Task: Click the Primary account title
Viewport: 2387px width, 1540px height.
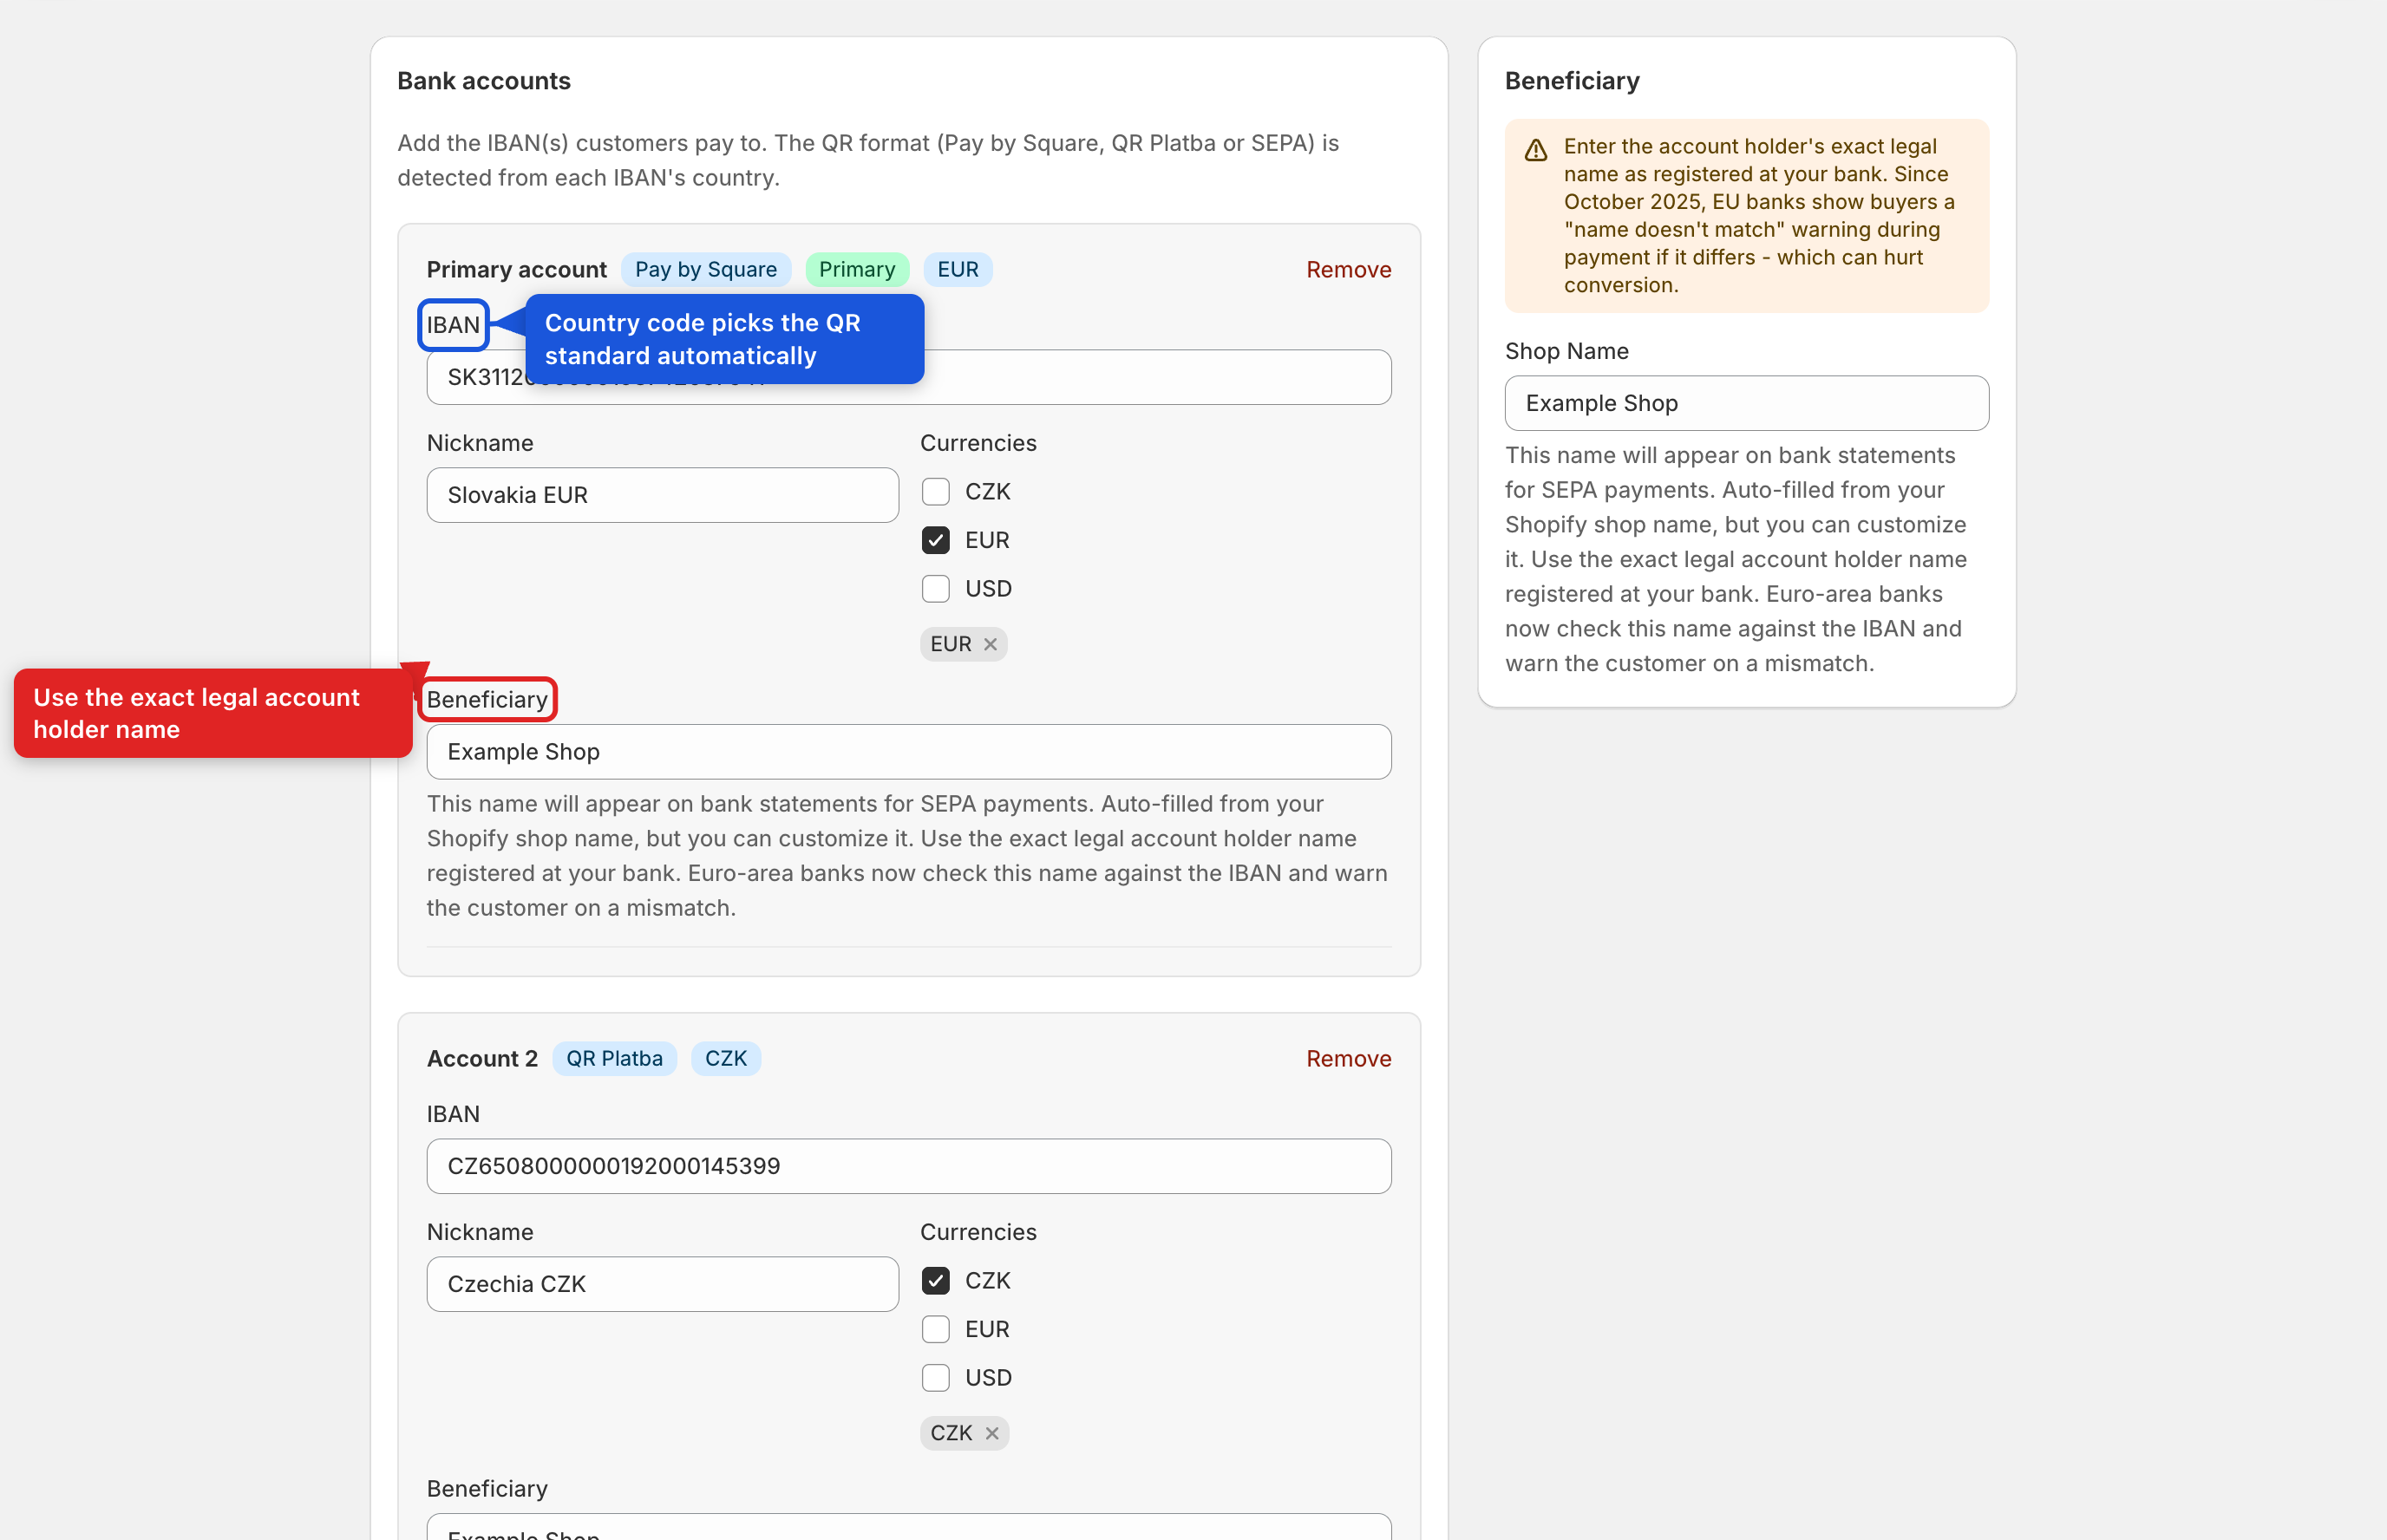Action: click(516, 269)
